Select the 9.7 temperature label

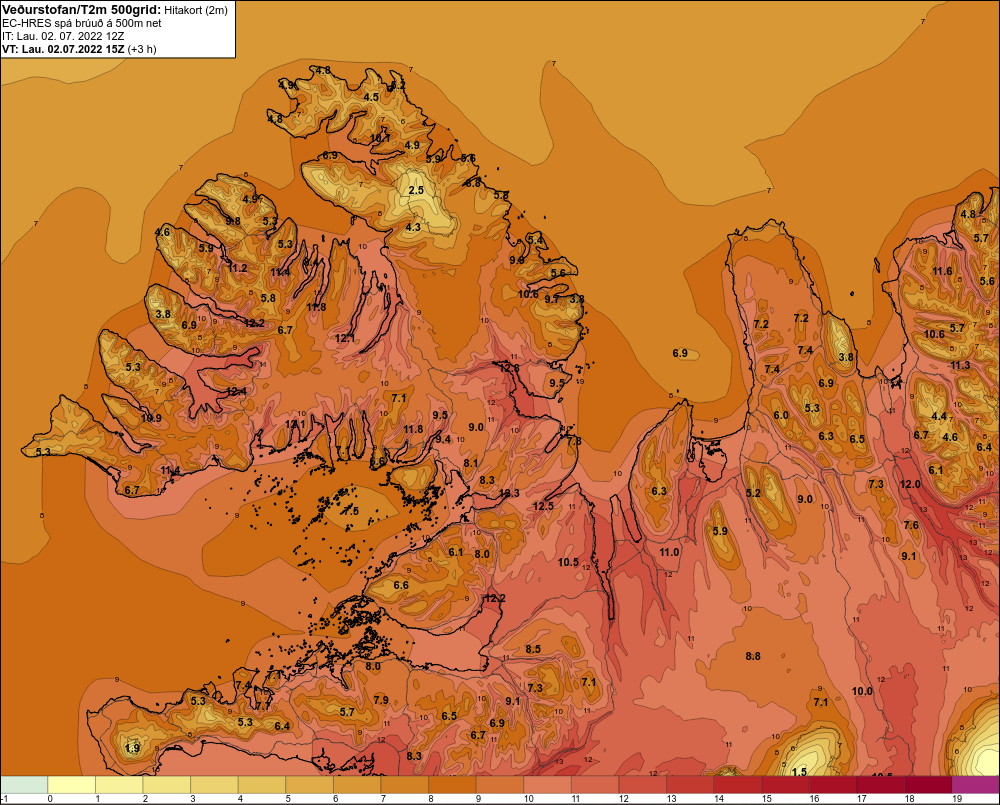click(552, 299)
